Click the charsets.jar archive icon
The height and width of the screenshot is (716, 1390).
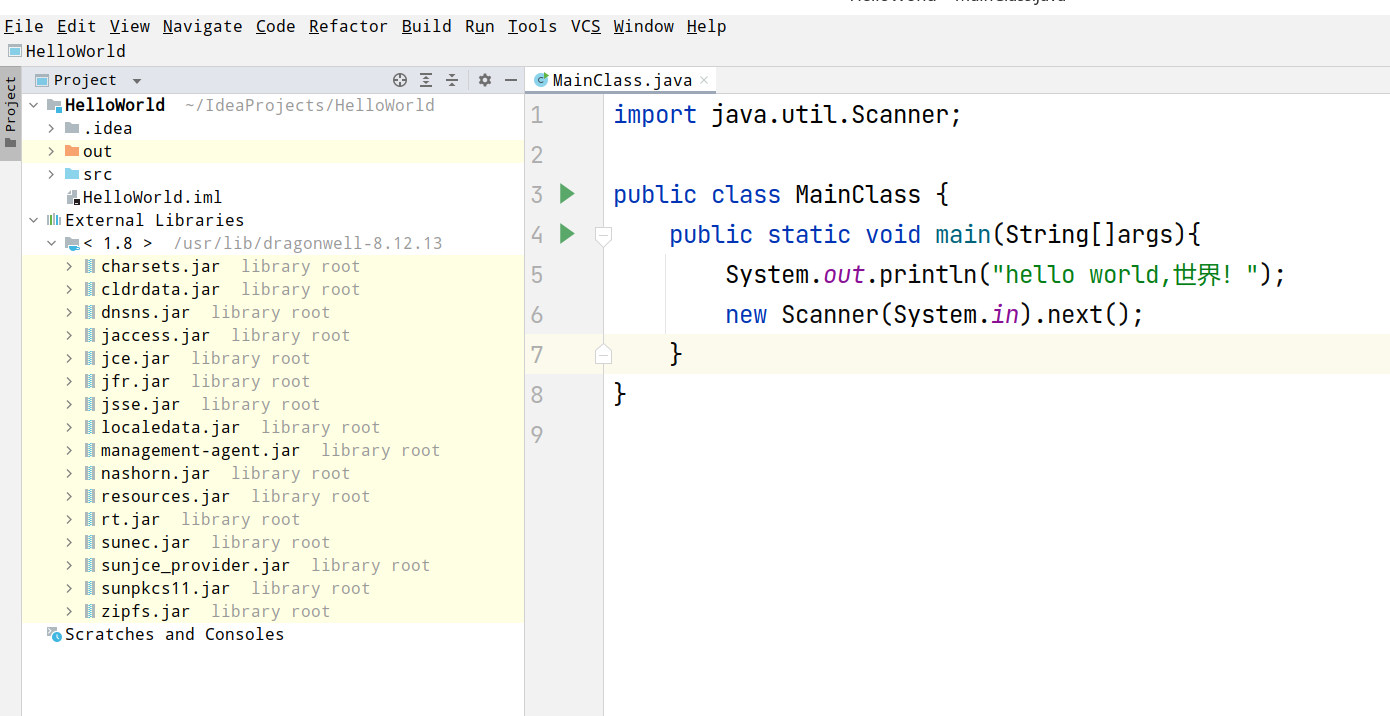[90, 266]
